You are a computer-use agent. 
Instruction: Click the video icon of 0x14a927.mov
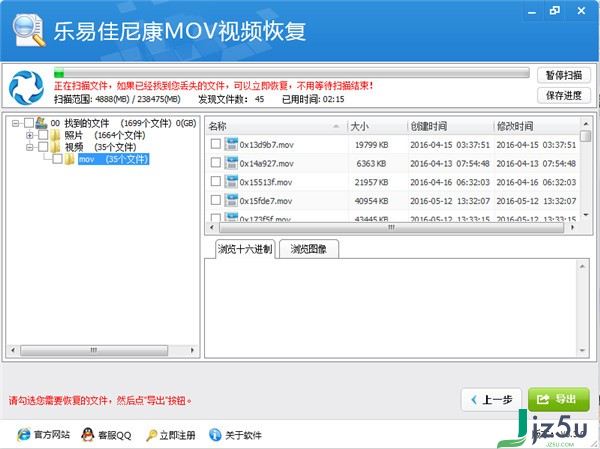pos(231,163)
